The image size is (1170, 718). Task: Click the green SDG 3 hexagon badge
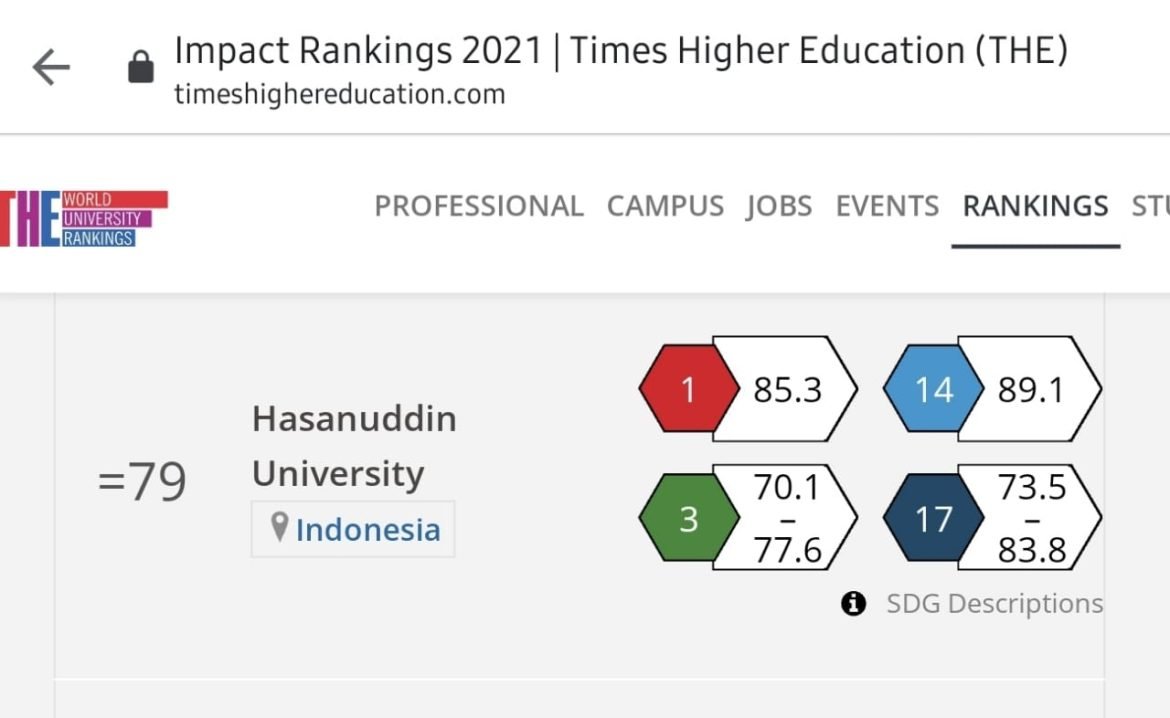[688, 519]
